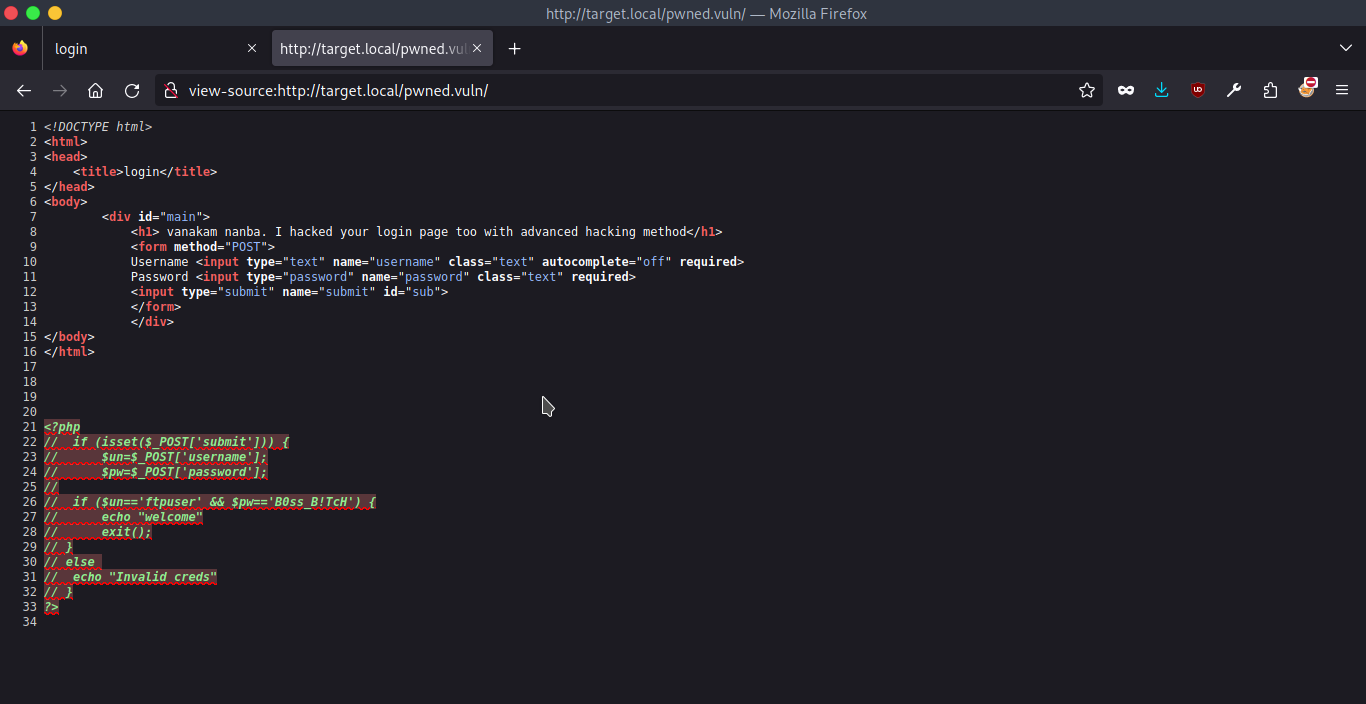Image resolution: width=1366 pixels, height=704 pixels.
Task: Open the uBlock Origin shield
Action: (1197, 90)
